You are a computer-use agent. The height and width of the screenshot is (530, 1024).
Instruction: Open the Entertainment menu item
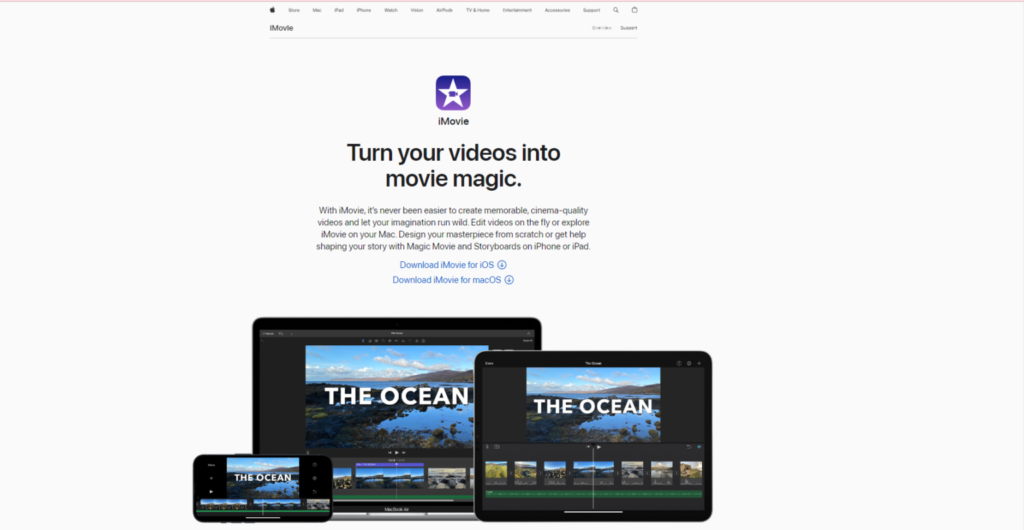(517, 10)
